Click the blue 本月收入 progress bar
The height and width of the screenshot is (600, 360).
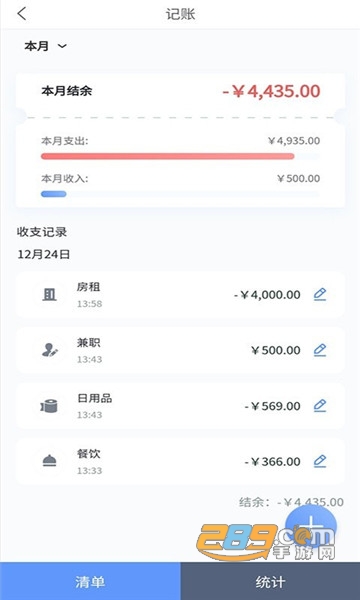tap(54, 194)
